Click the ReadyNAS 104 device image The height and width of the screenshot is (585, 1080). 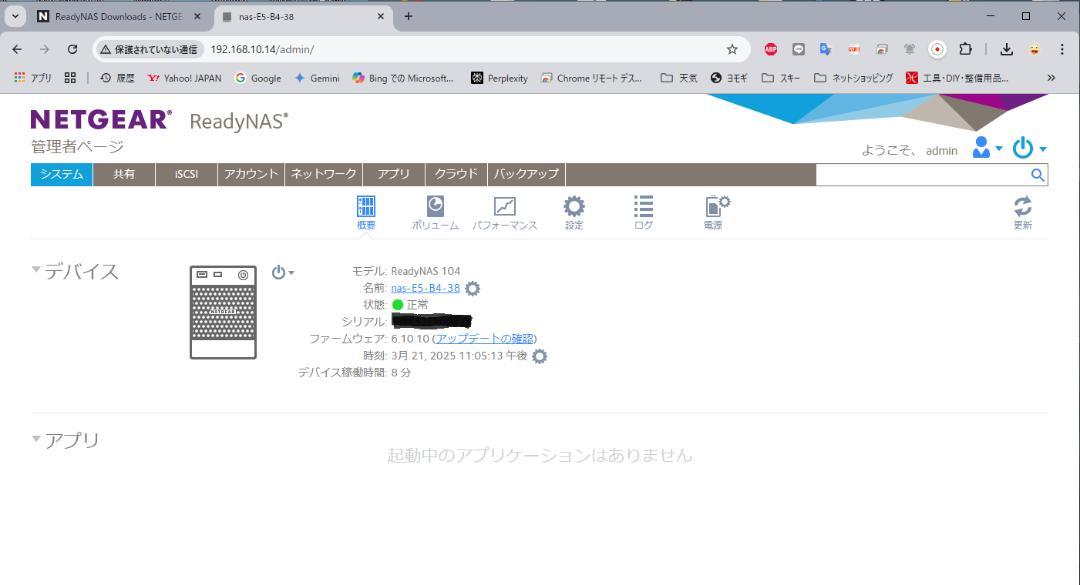223,312
